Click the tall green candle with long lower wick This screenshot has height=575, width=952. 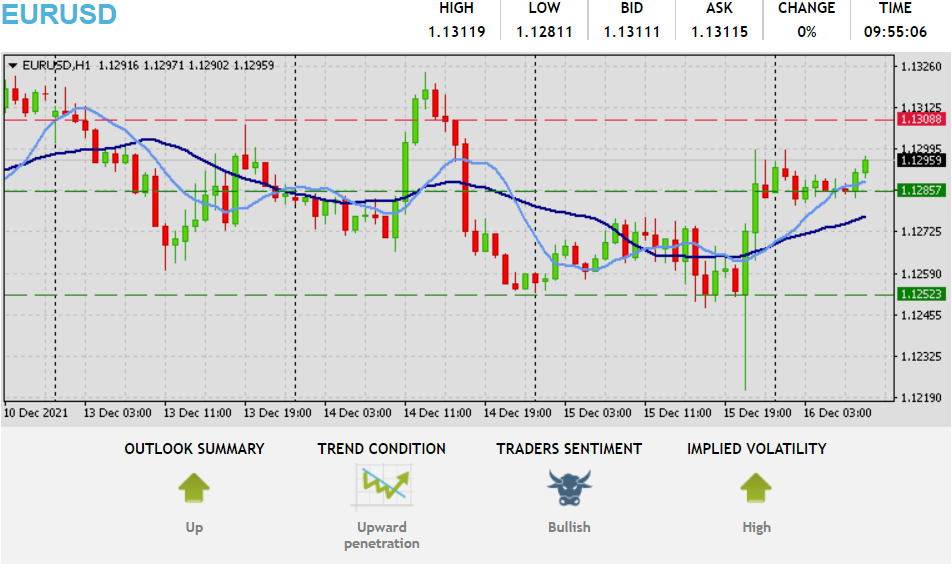[745, 307]
